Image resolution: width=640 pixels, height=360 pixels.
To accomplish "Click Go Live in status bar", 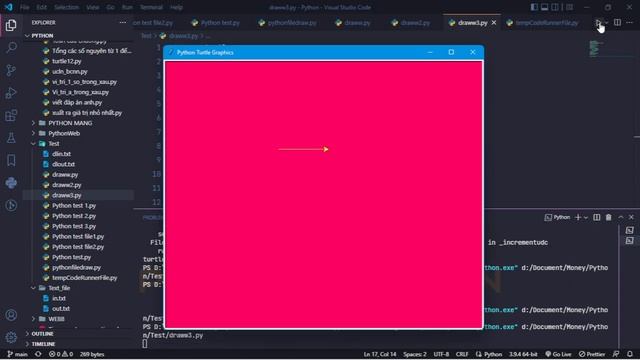I will [x=558, y=354].
